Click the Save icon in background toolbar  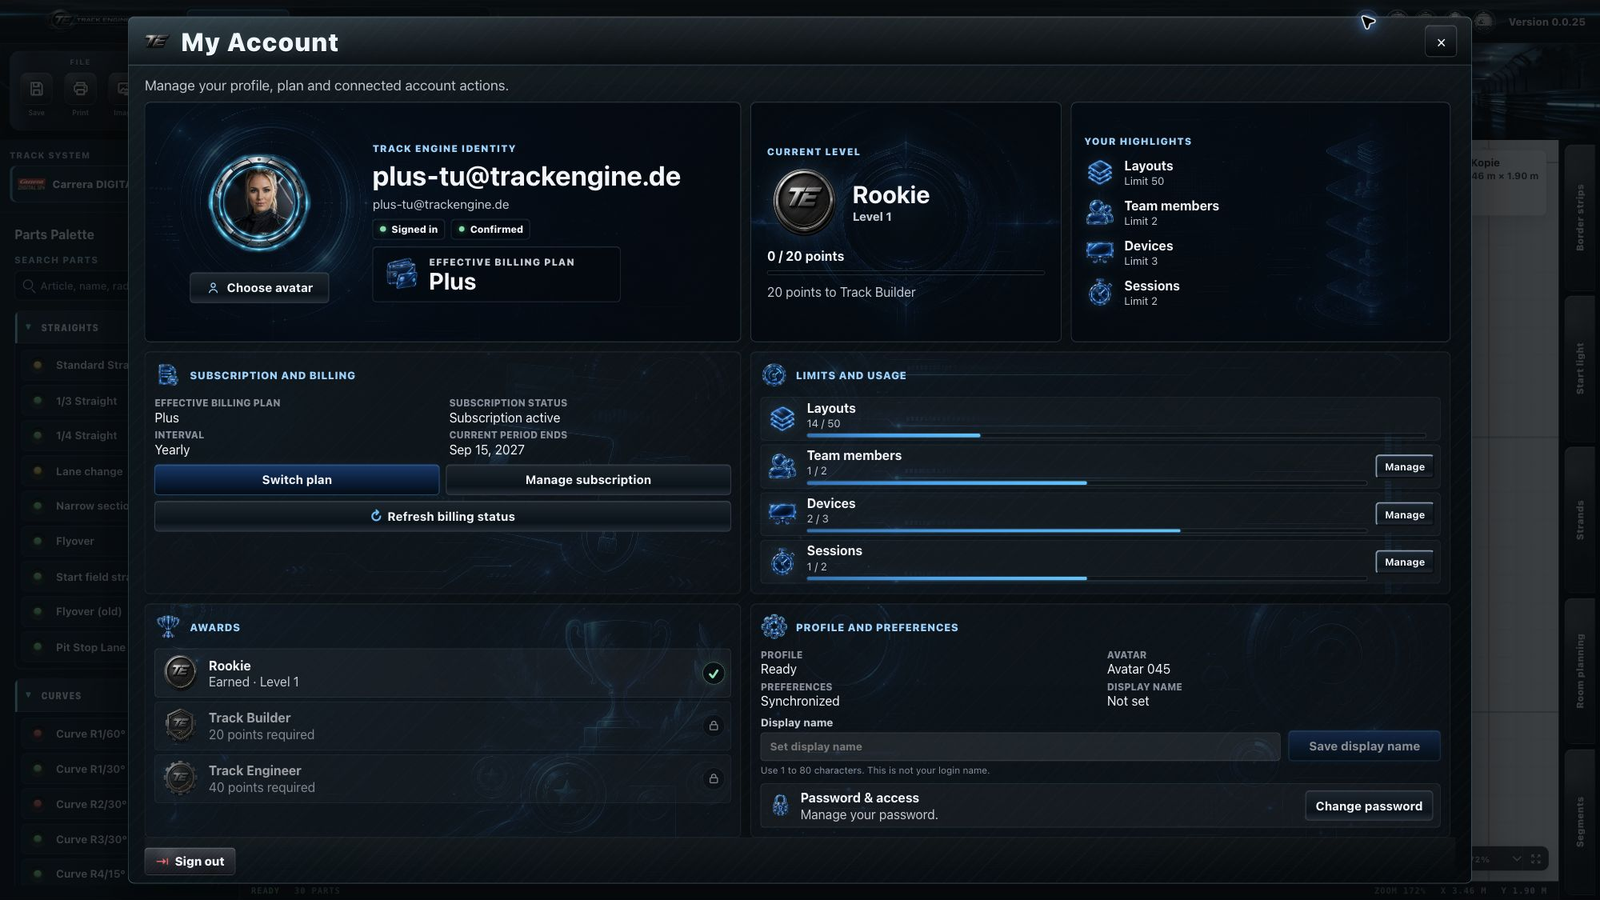[x=36, y=89]
